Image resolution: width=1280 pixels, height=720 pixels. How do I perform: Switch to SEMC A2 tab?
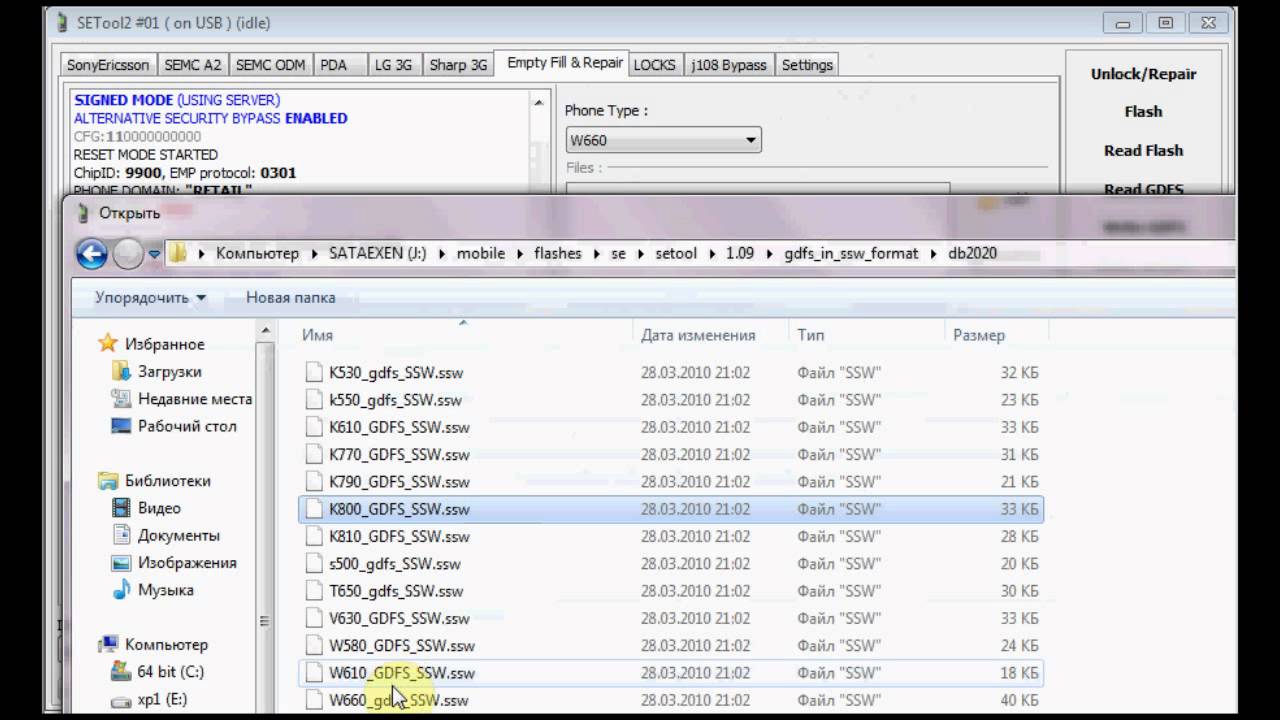[x=193, y=65]
